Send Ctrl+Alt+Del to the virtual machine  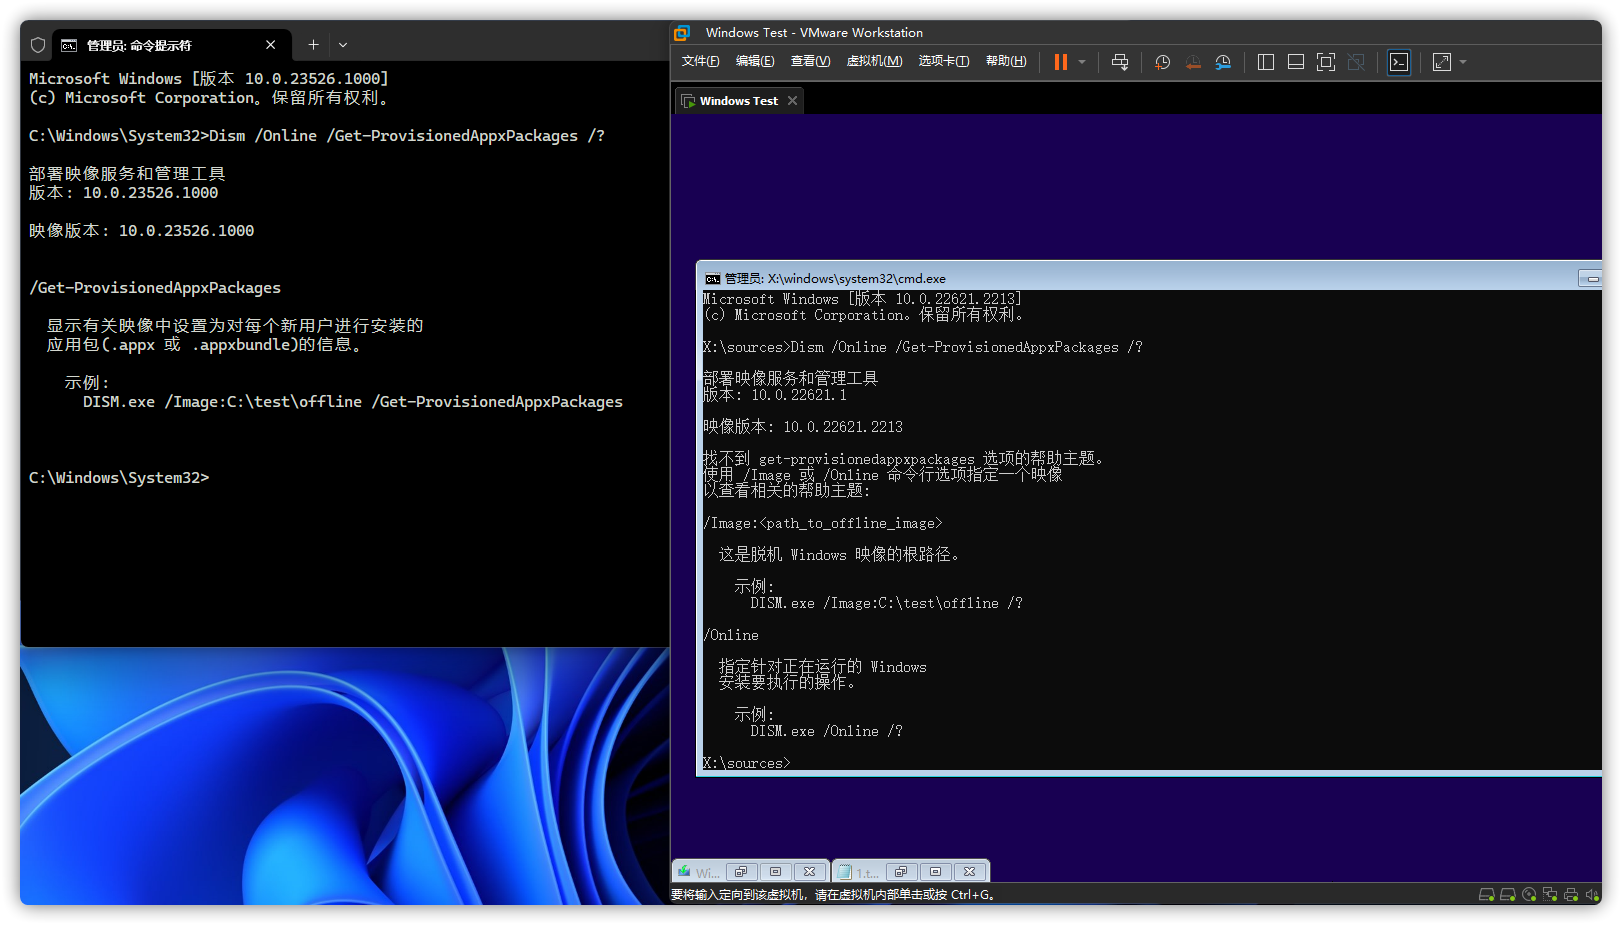pos(1120,62)
